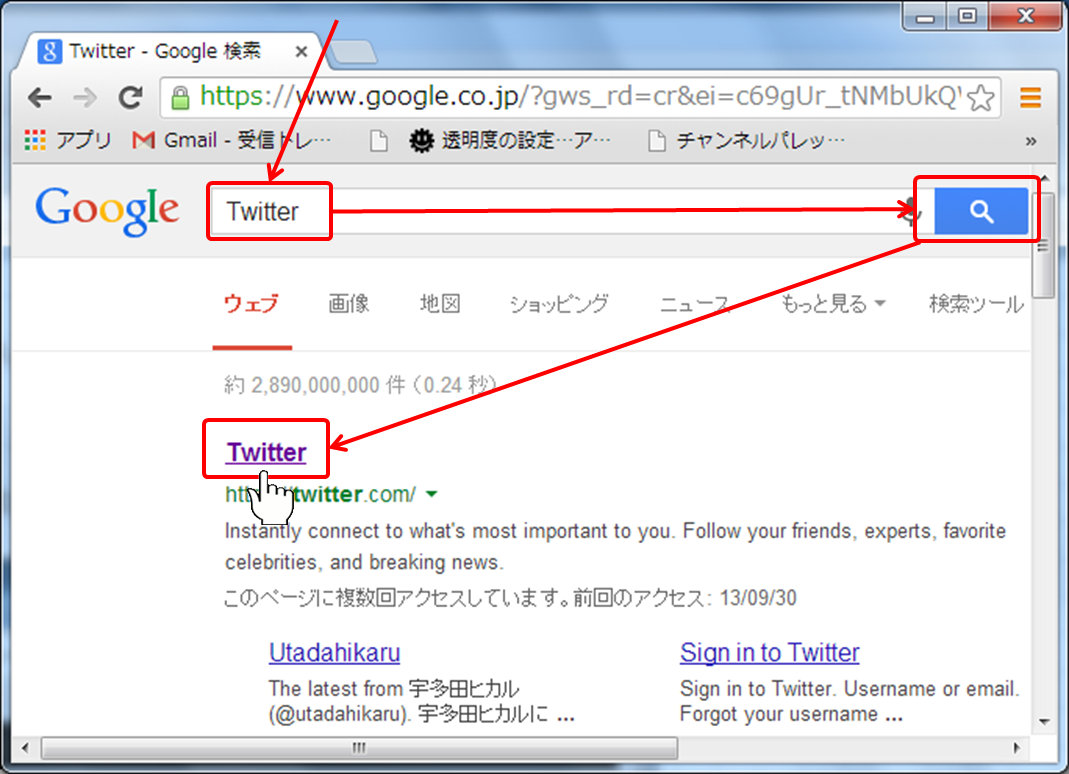This screenshot has height=774, width=1069.
Task: Switch to the 画像 search tab
Action: click(349, 304)
